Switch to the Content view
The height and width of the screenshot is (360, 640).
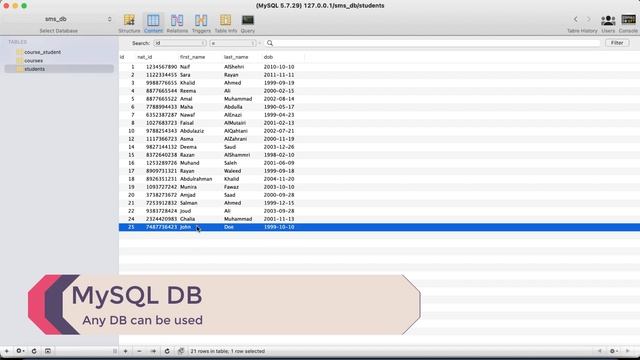coord(153,23)
